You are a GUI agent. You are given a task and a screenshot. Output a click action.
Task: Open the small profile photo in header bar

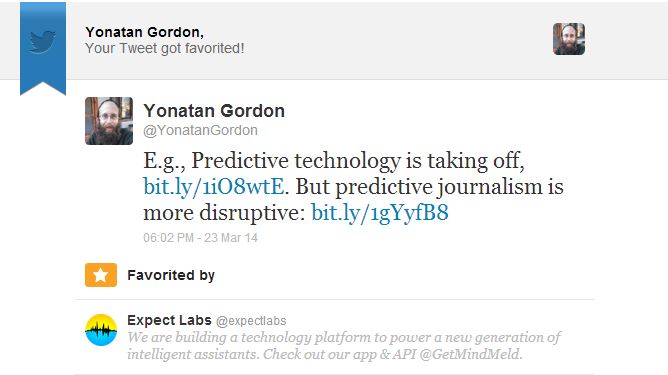[569, 39]
